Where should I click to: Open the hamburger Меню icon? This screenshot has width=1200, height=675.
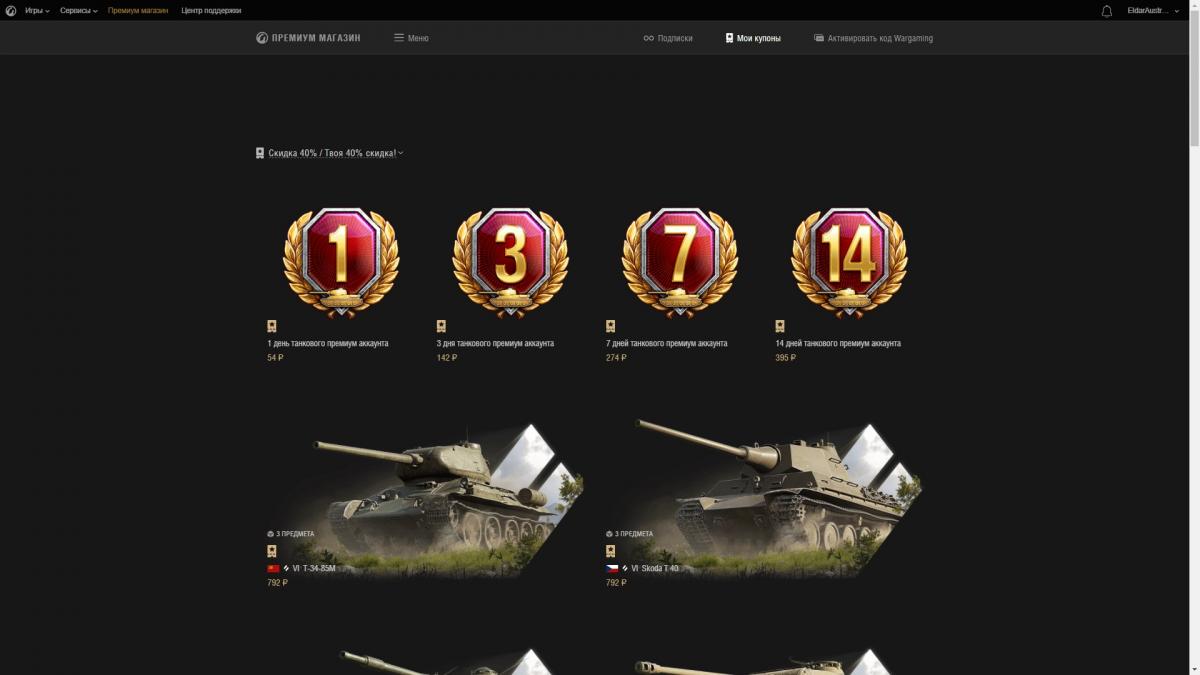click(x=399, y=38)
